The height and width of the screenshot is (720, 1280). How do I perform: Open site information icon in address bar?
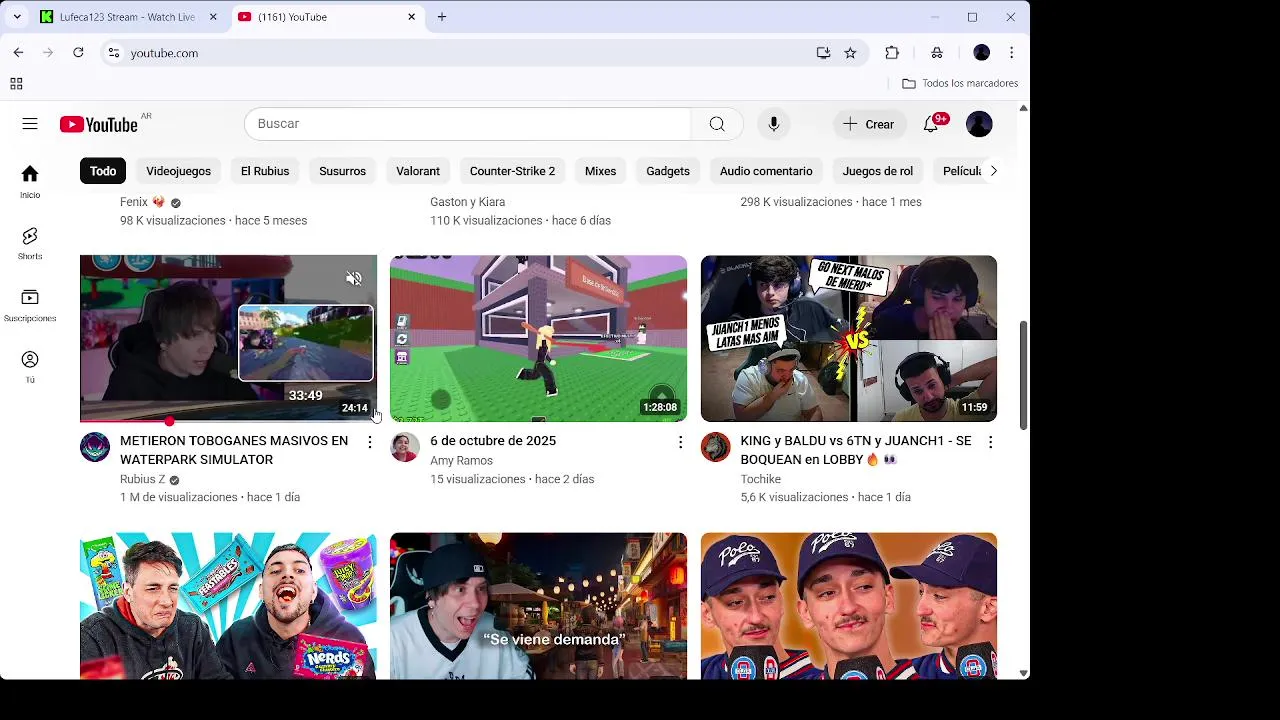pos(114,53)
